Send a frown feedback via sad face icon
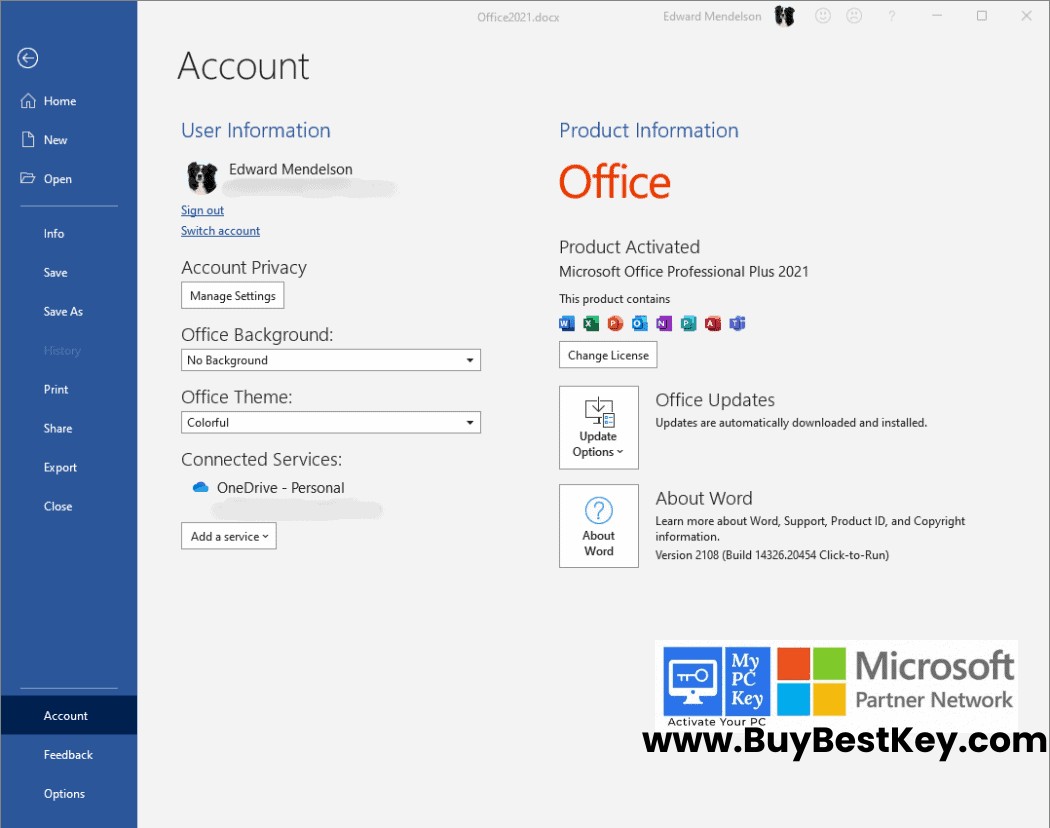The image size is (1050, 828). tap(854, 16)
